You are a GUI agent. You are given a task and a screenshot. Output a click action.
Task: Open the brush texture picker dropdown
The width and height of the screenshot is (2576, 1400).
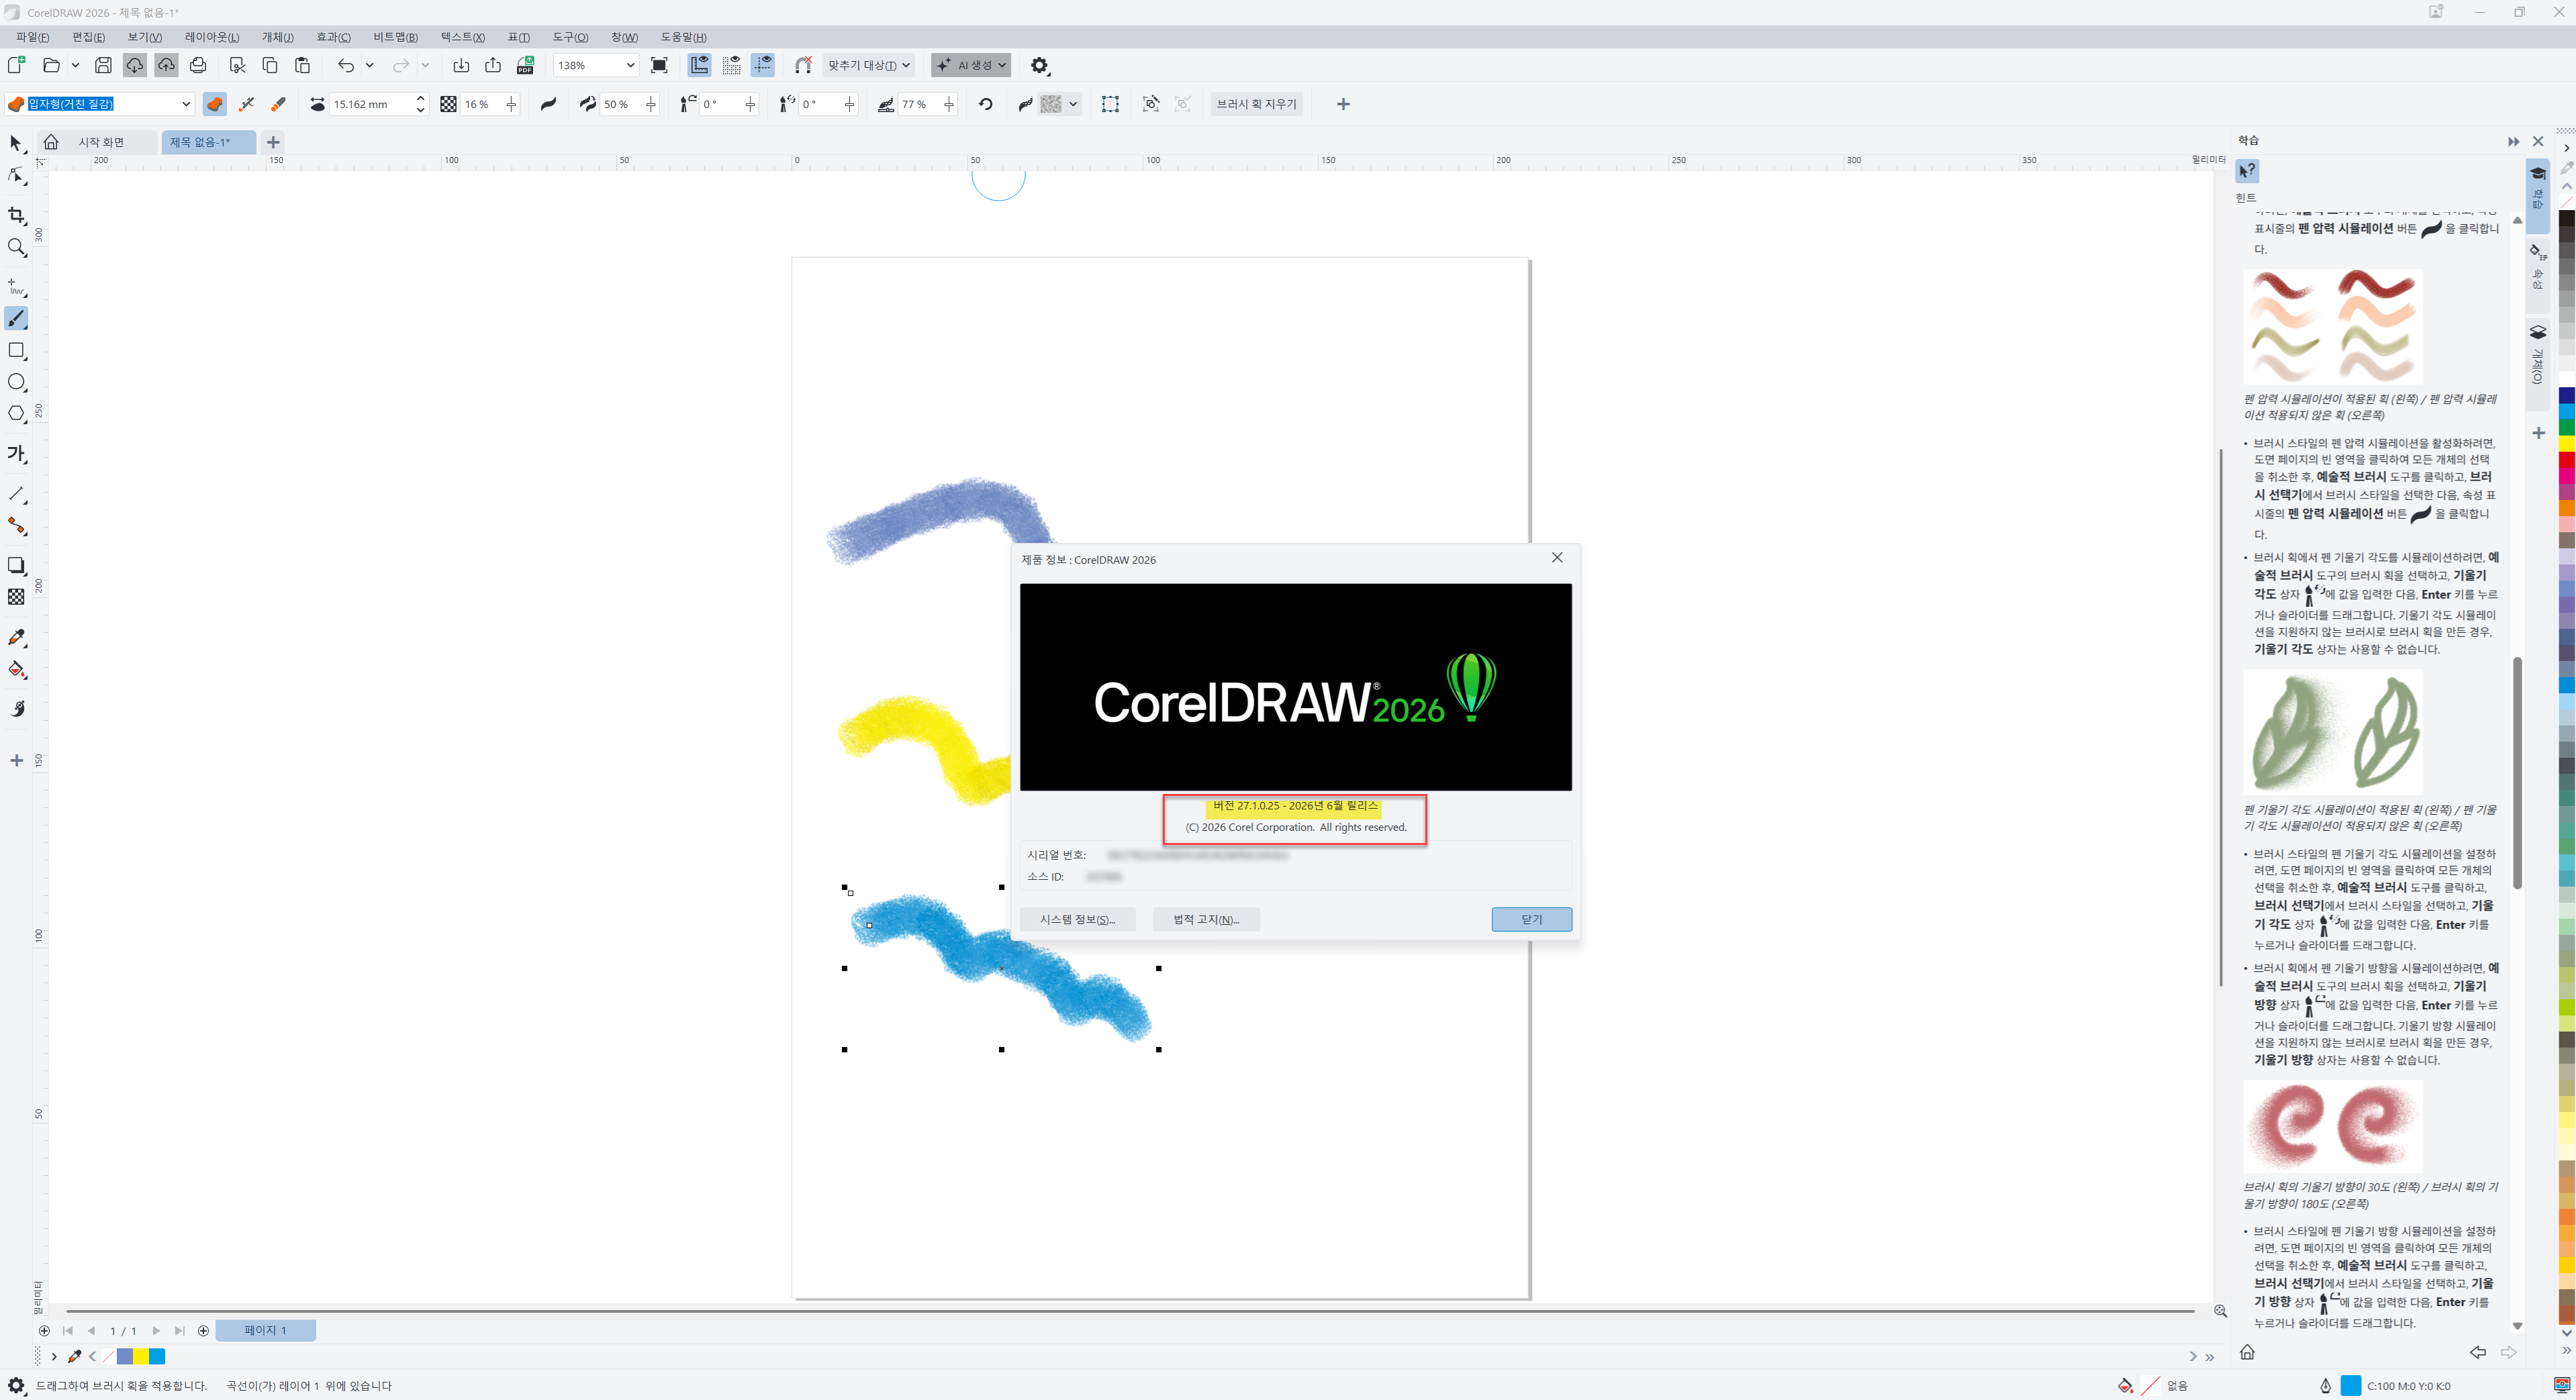[x=1059, y=104]
